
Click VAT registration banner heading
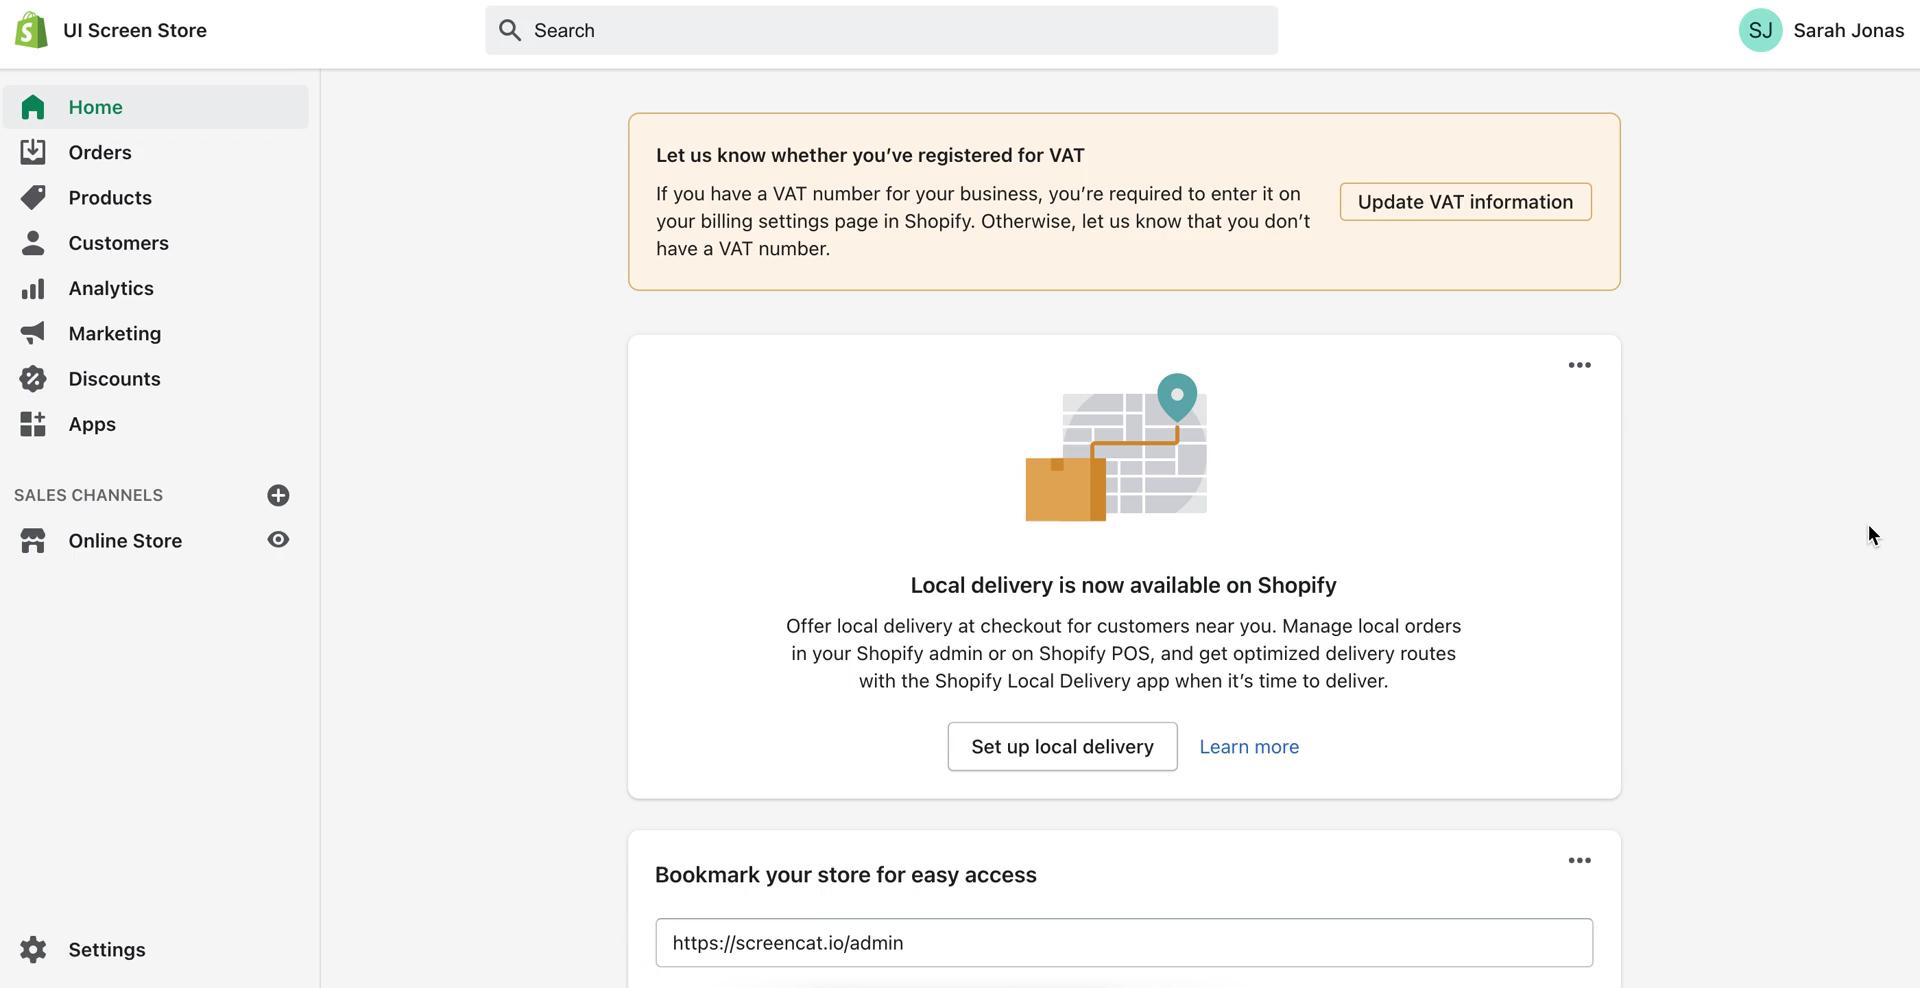tap(870, 155)
